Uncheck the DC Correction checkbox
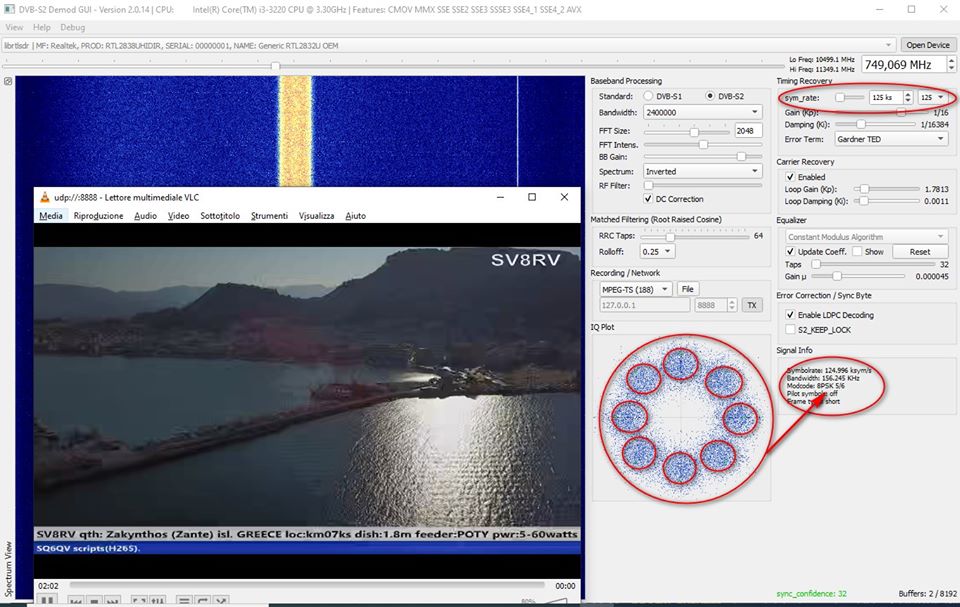960x607 pixels. pos(647,199)
